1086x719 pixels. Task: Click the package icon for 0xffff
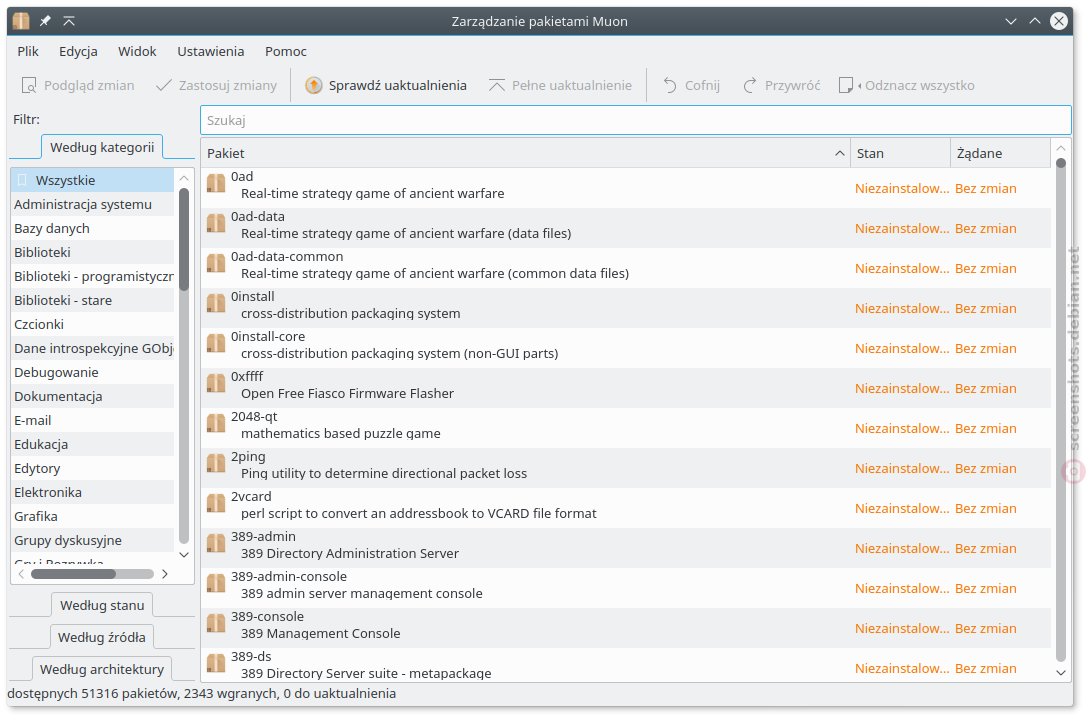pos(216,383)
